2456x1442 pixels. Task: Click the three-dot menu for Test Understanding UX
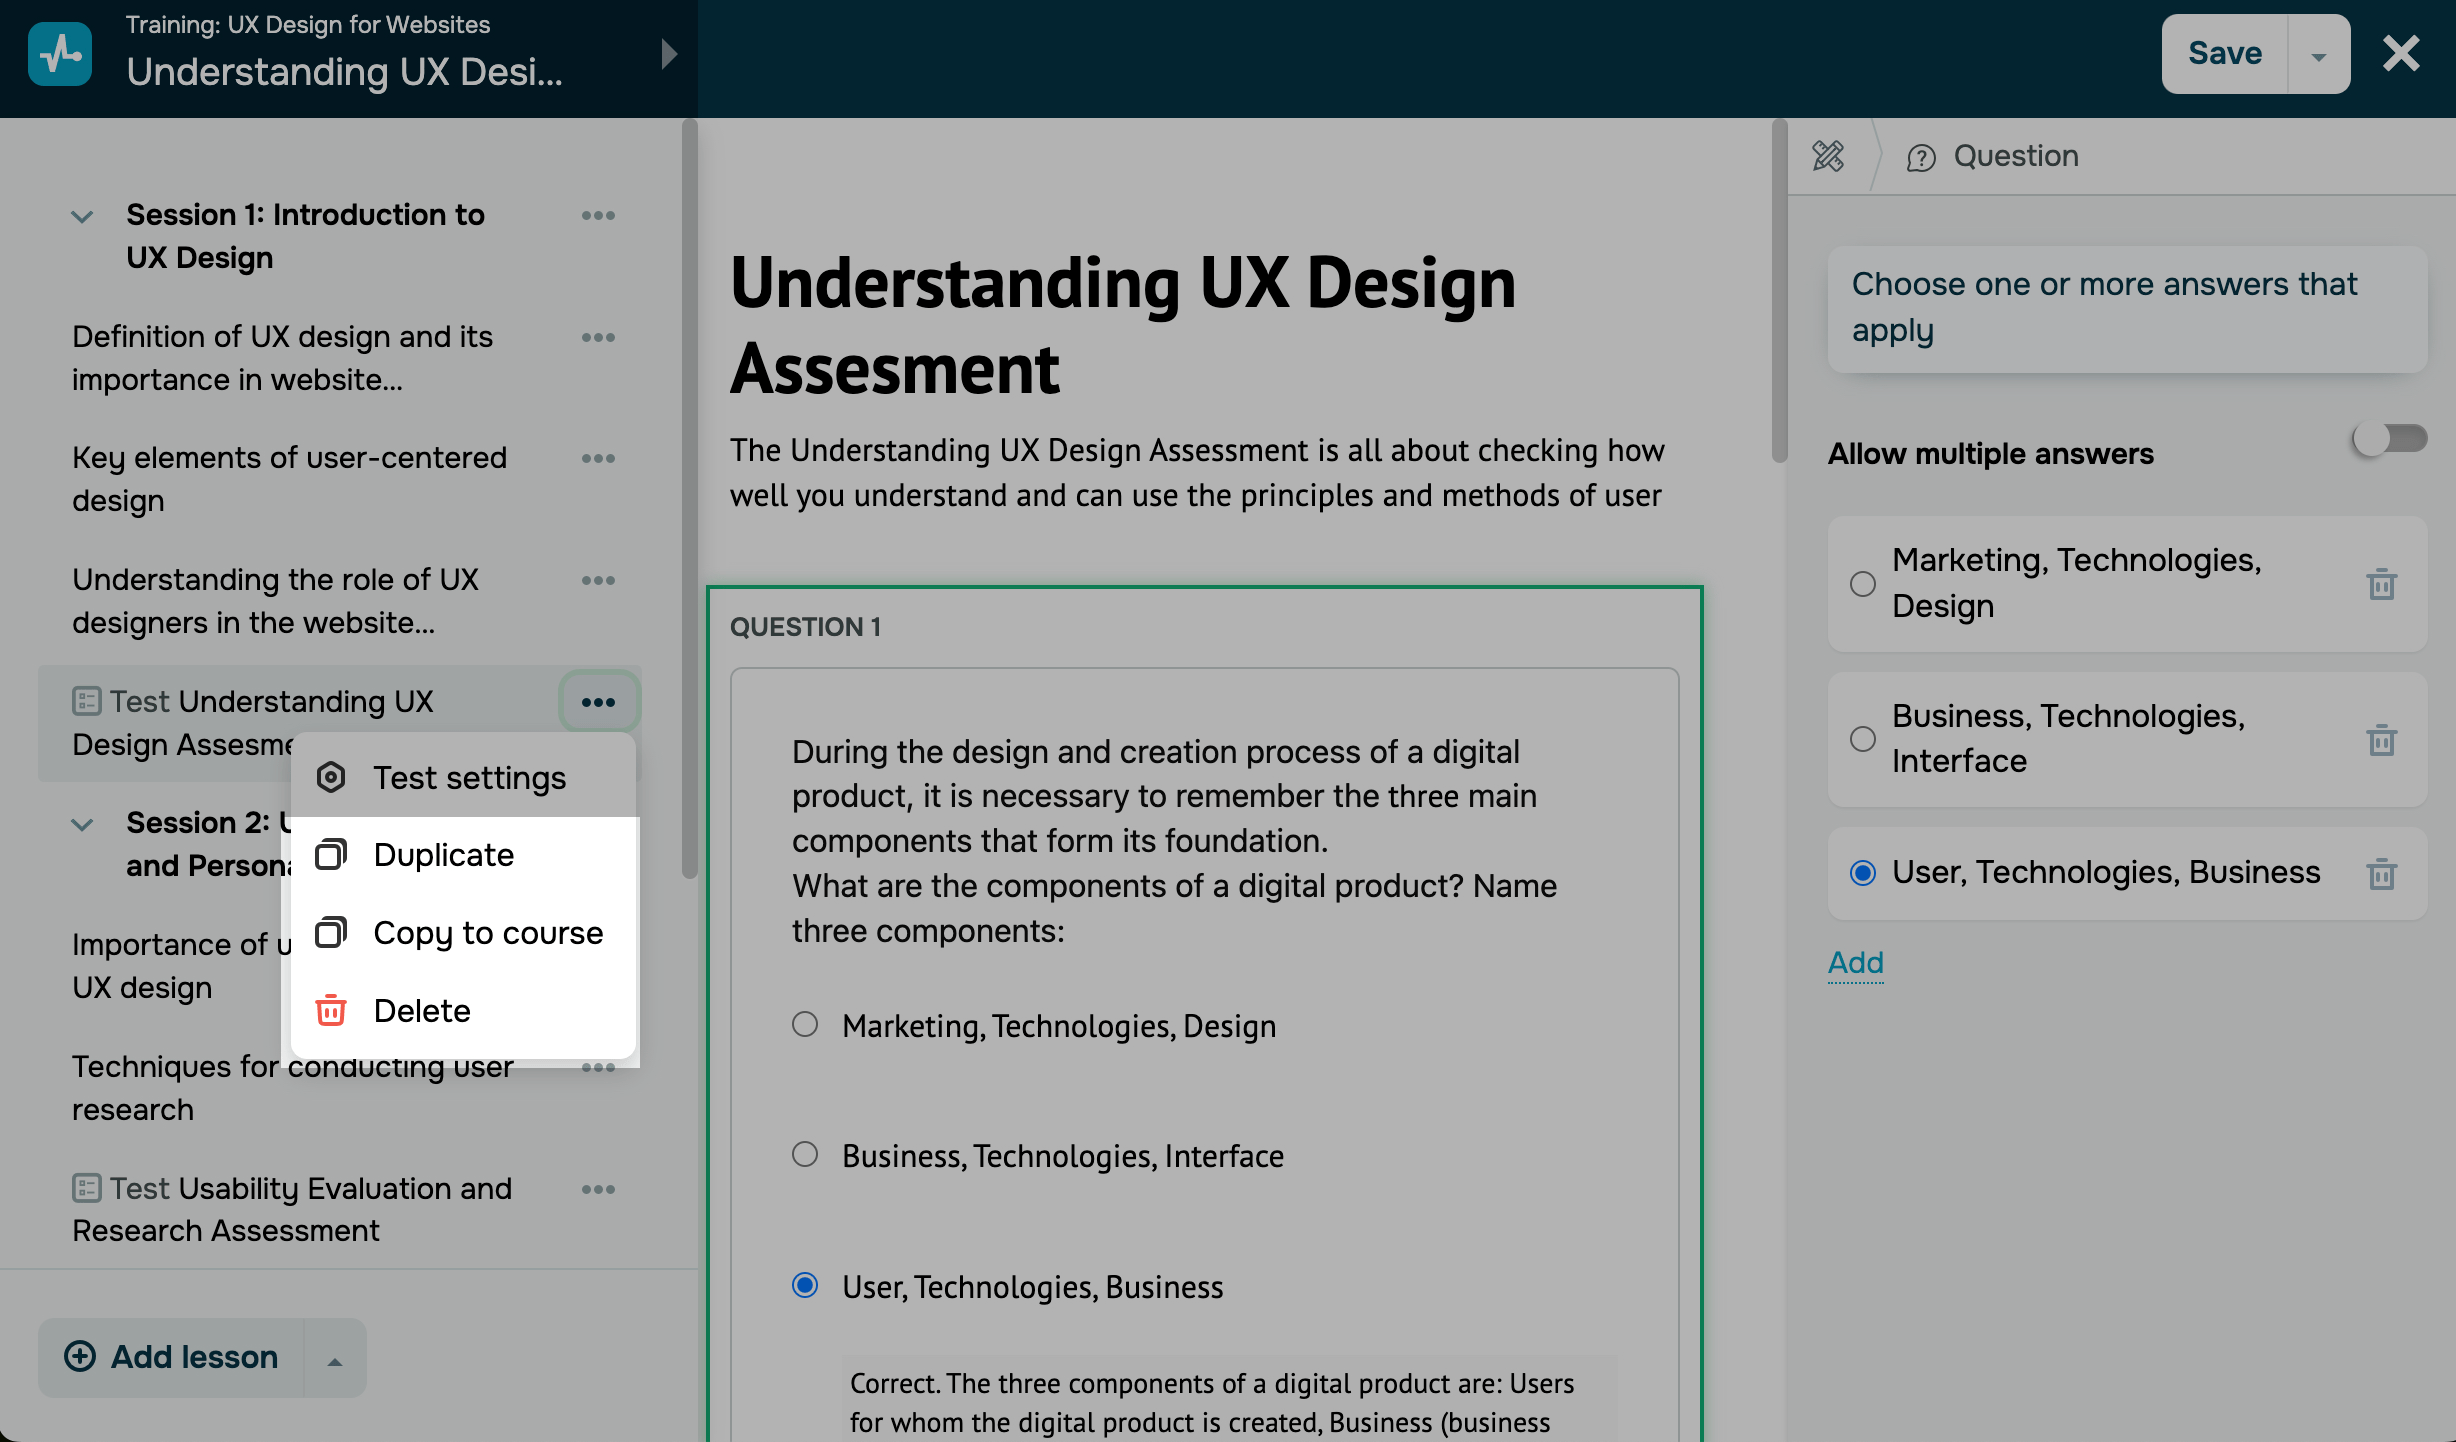[x=598, y=702]
